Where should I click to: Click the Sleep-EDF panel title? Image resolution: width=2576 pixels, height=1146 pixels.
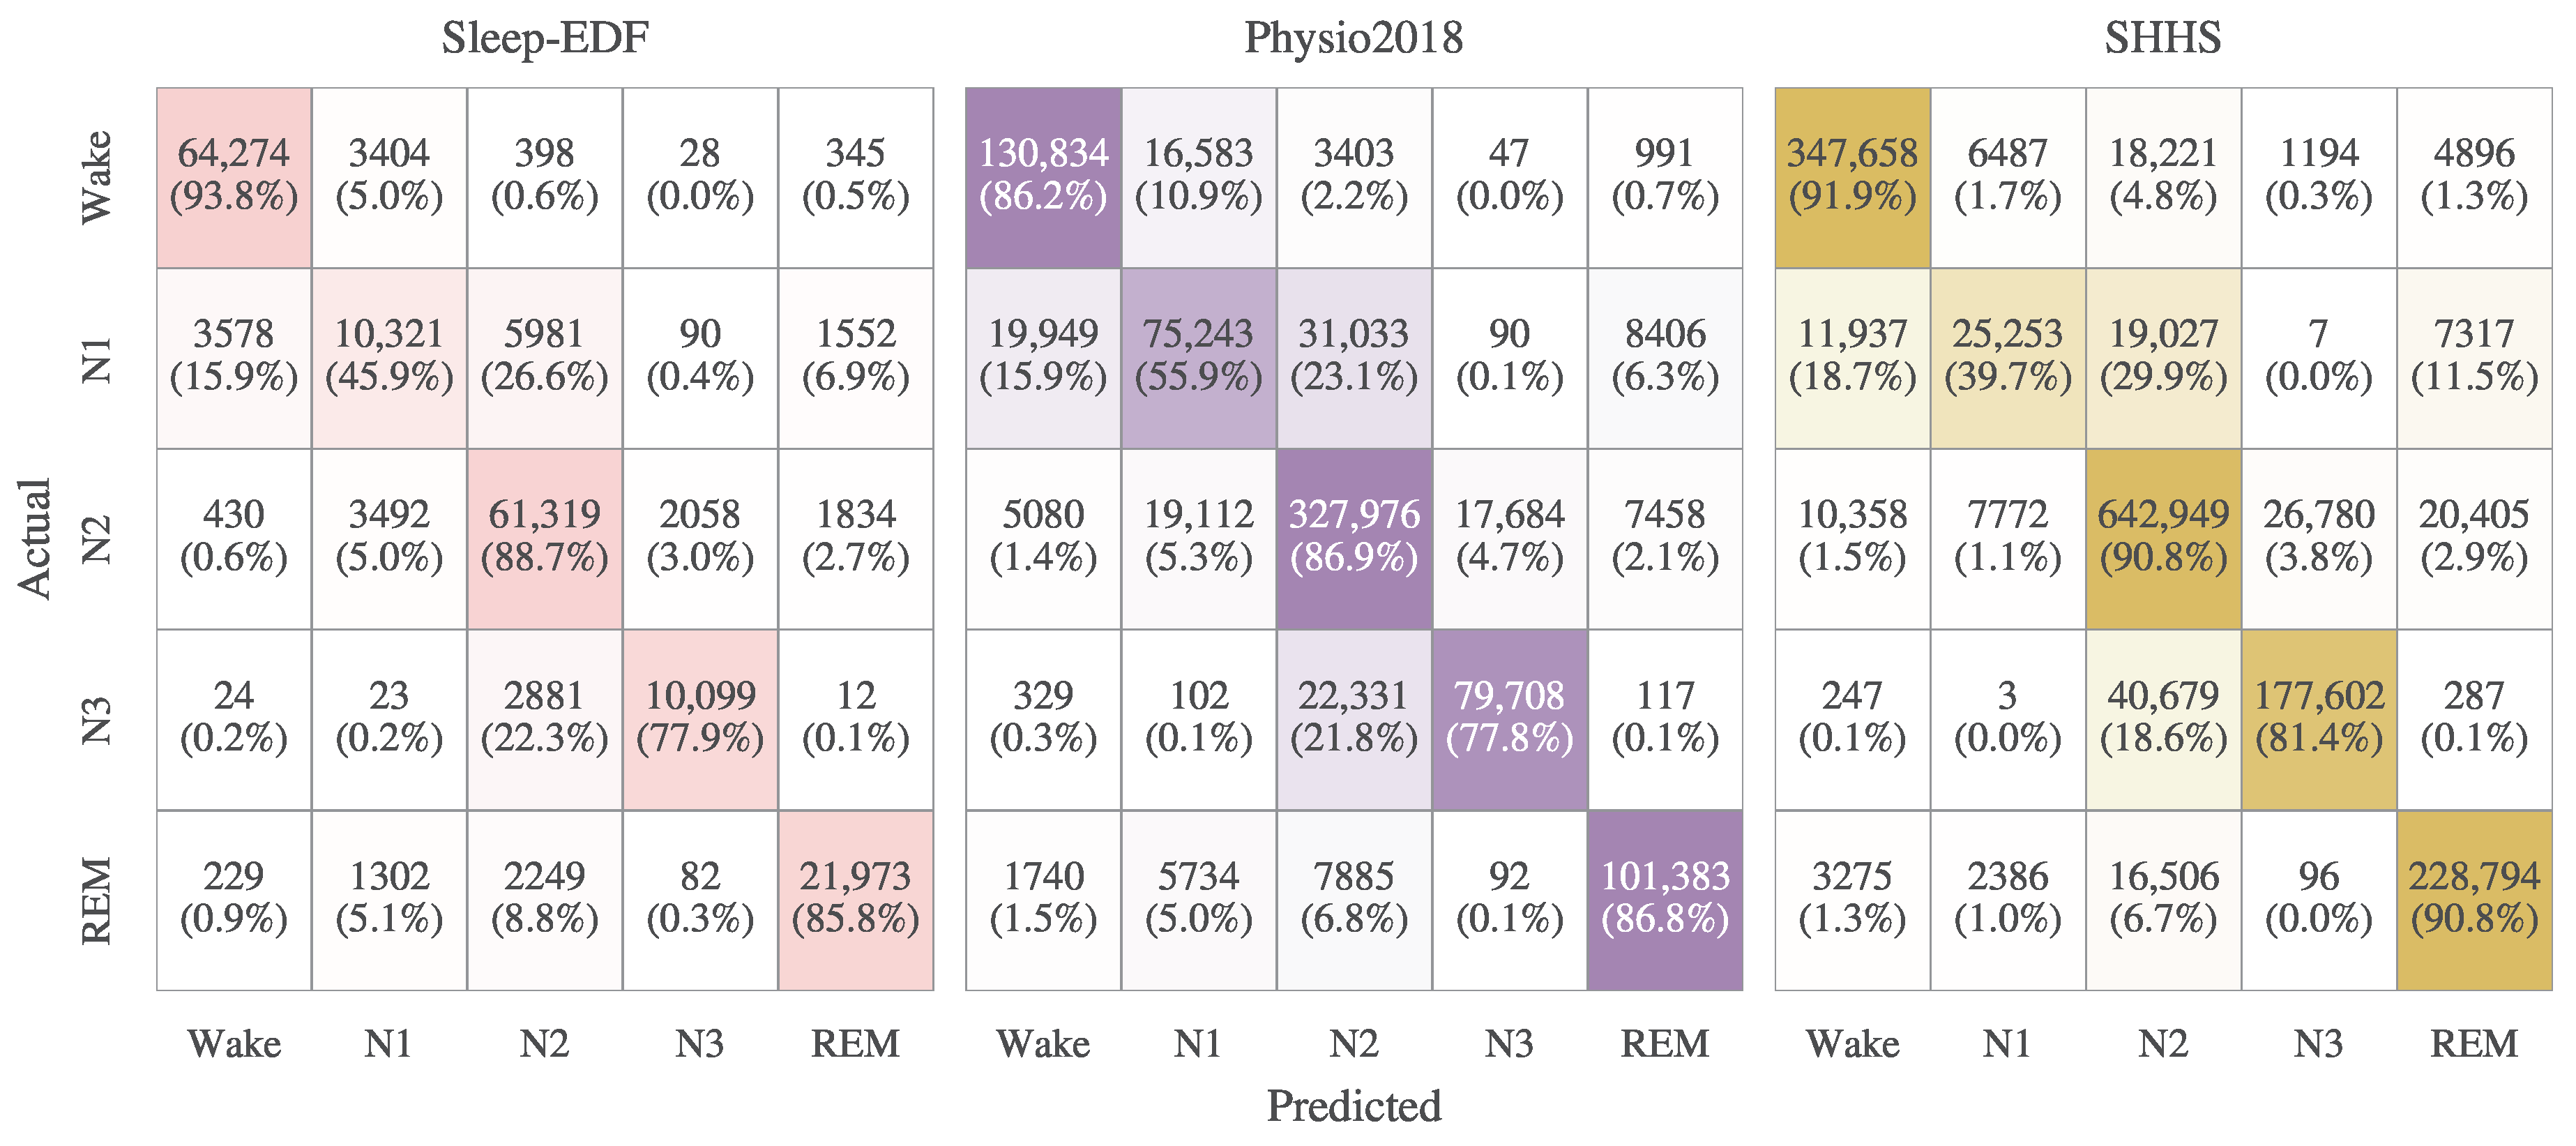545,38
